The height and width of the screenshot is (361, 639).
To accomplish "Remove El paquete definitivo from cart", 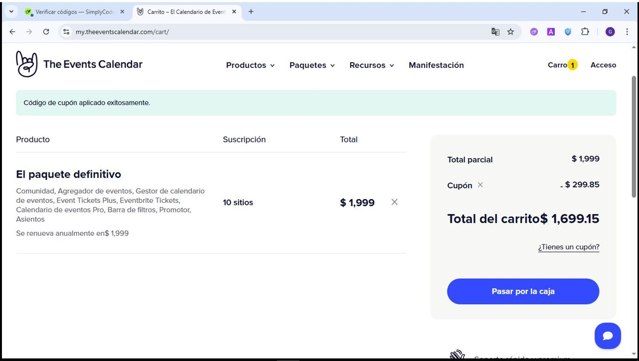I will pos(394,202).
